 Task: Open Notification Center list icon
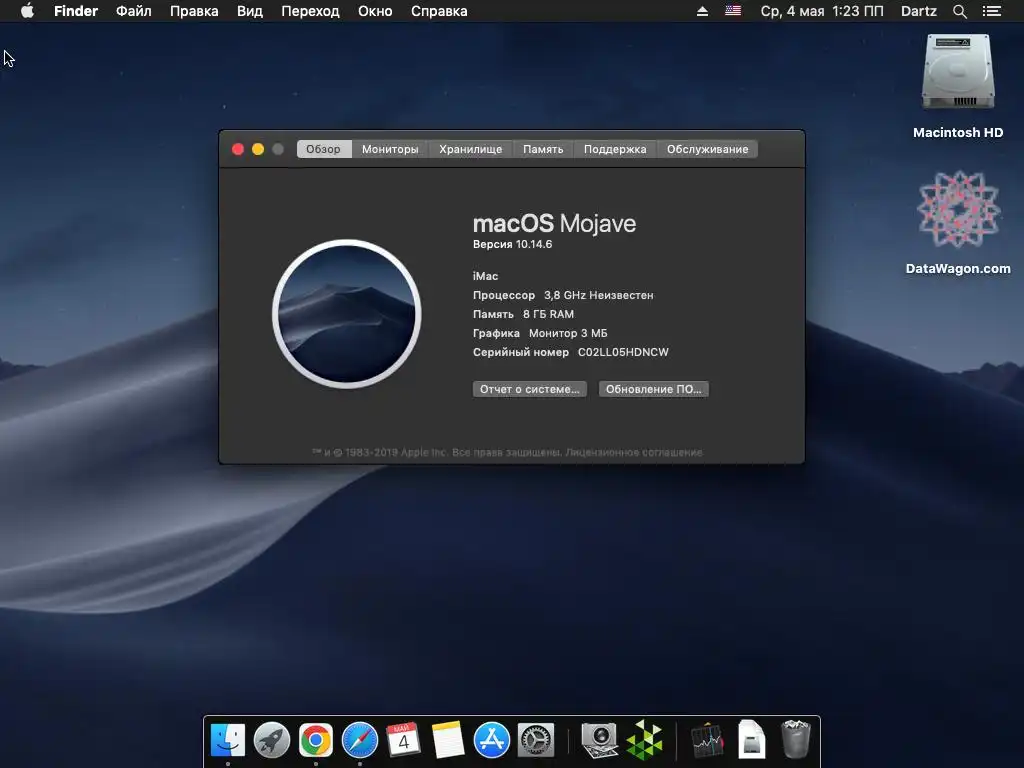[991, 11]
